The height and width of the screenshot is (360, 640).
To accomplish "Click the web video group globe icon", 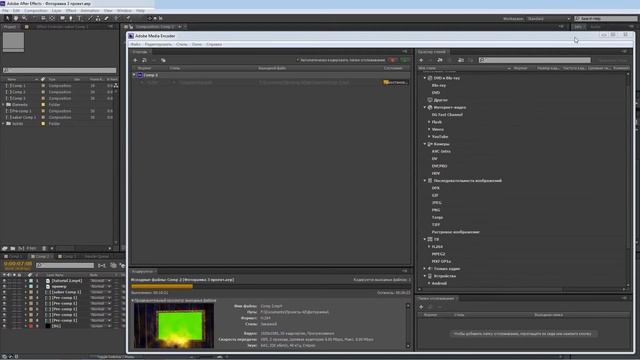I will tap(430, 107).
